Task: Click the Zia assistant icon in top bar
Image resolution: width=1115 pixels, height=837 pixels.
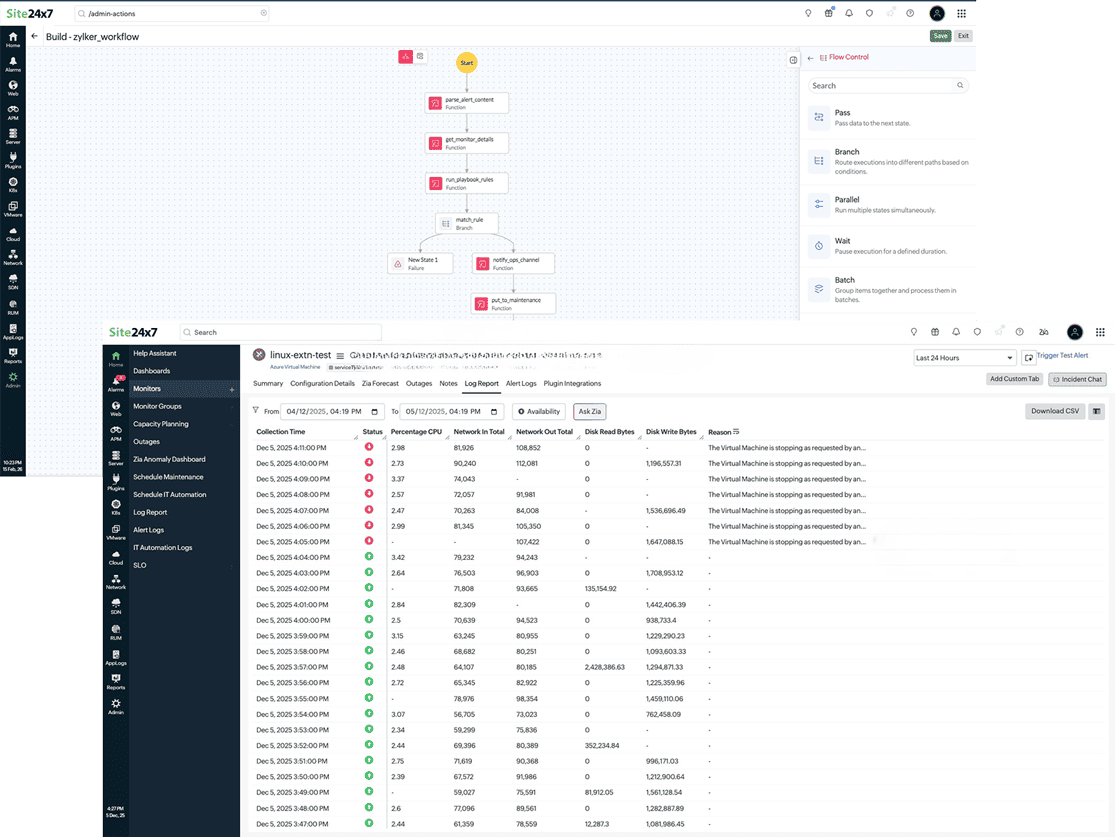Action: [x=1045, y=332]
